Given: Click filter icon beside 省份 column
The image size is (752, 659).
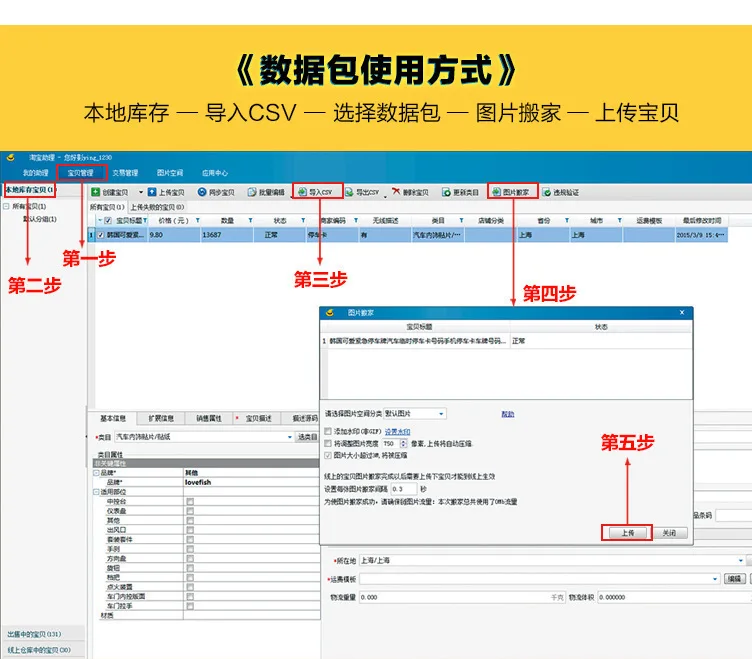Looking at the screenshot, I should coord(567,220).
